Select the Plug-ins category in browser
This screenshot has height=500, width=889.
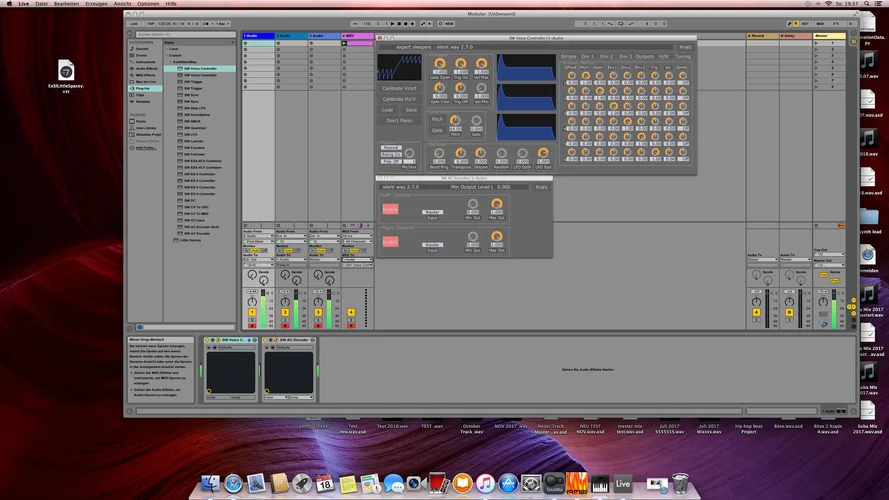coord(142,88)
